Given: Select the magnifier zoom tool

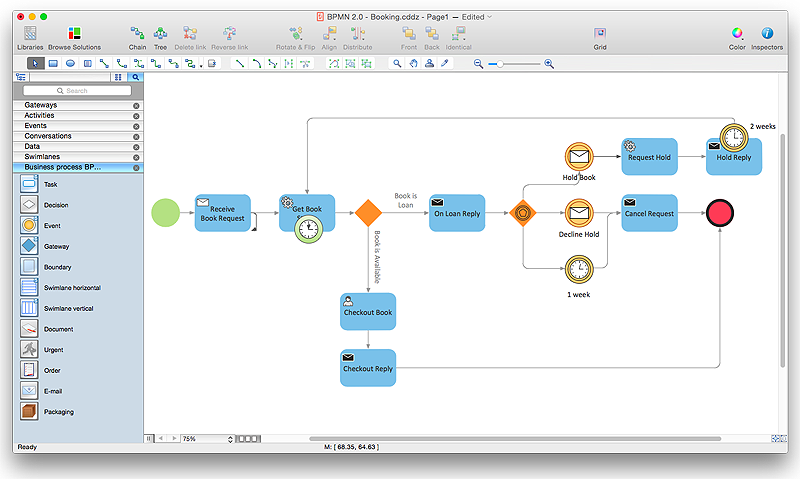Looking at the screenshot, I should coord(397,64).
